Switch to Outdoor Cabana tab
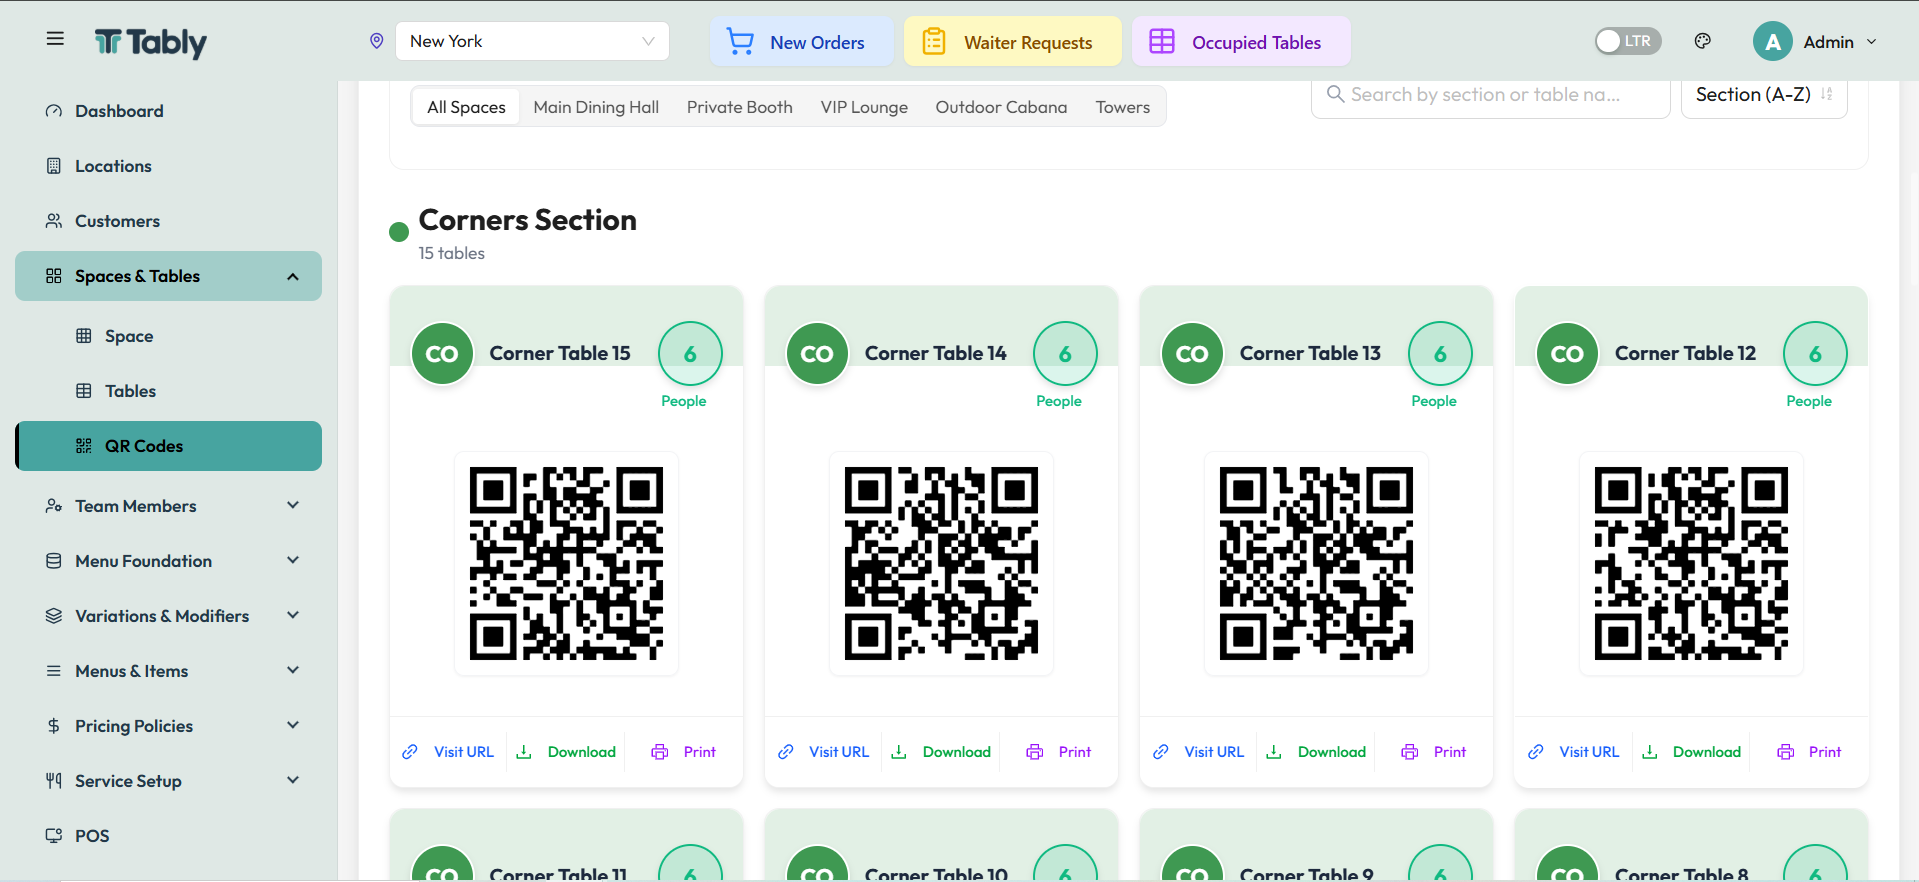Screen dimensions: 1919x882 (1001, 107)
